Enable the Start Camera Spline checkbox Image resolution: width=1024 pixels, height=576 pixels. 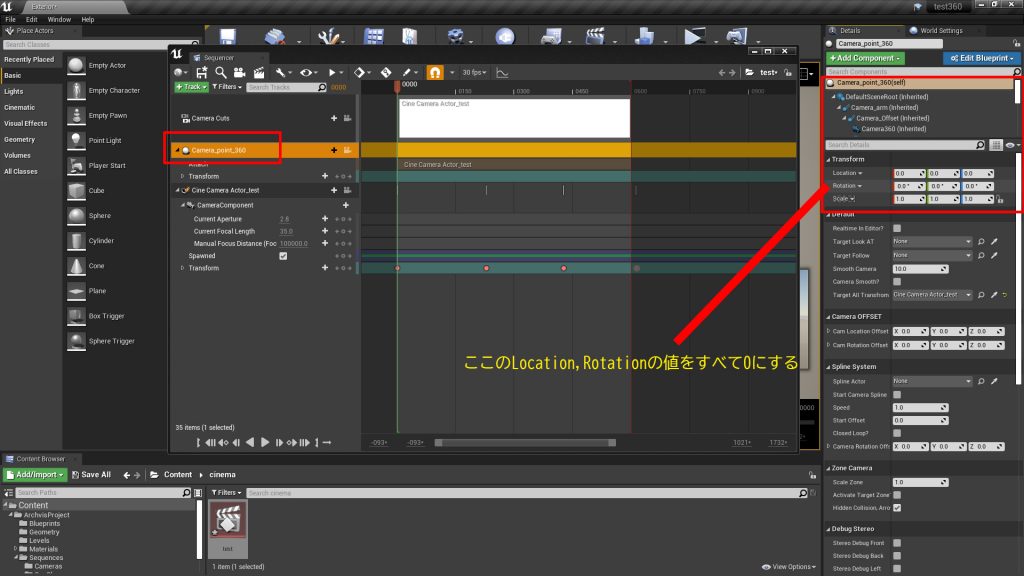click(x=897, y=394)
